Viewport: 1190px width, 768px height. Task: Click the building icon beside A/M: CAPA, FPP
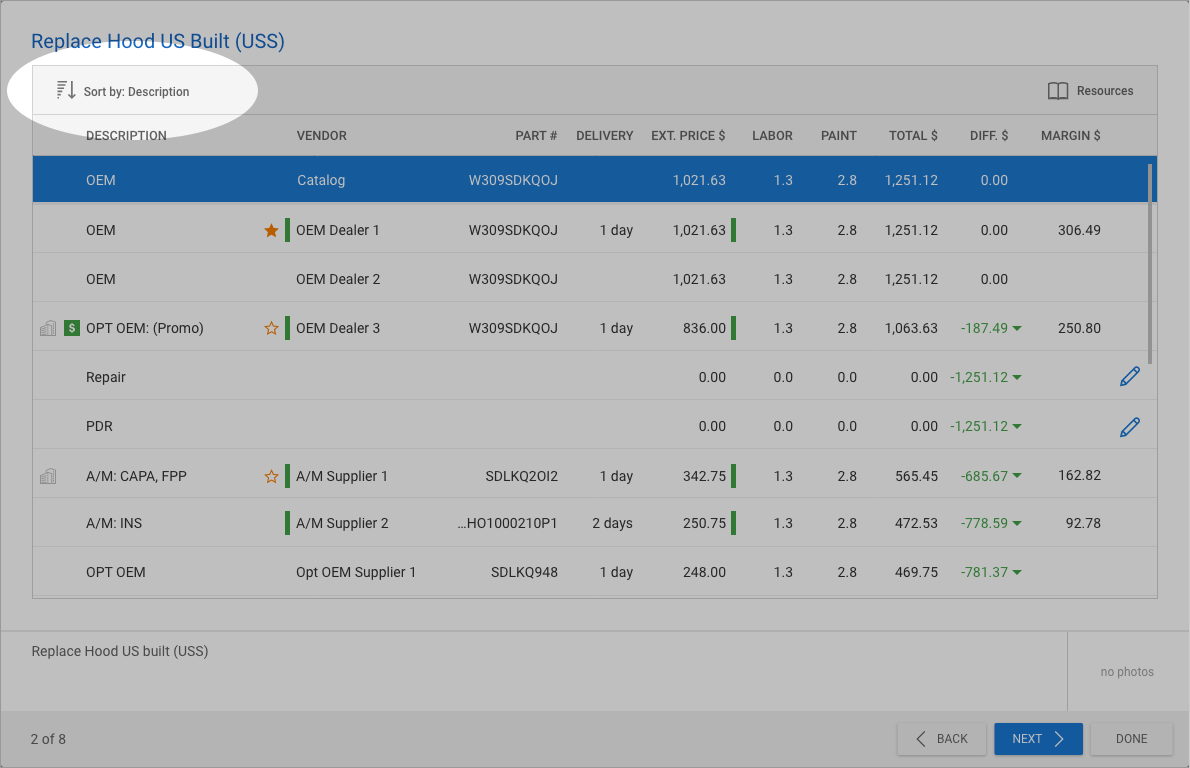47,477
